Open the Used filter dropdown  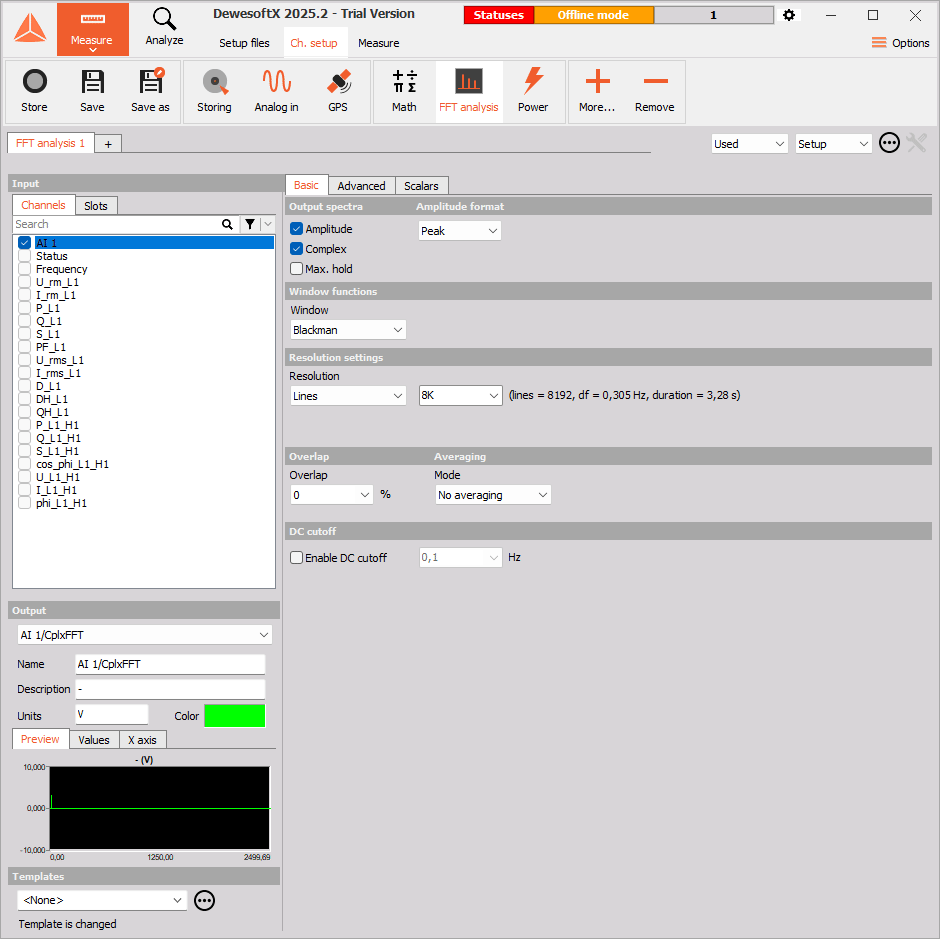click(749, 144)
